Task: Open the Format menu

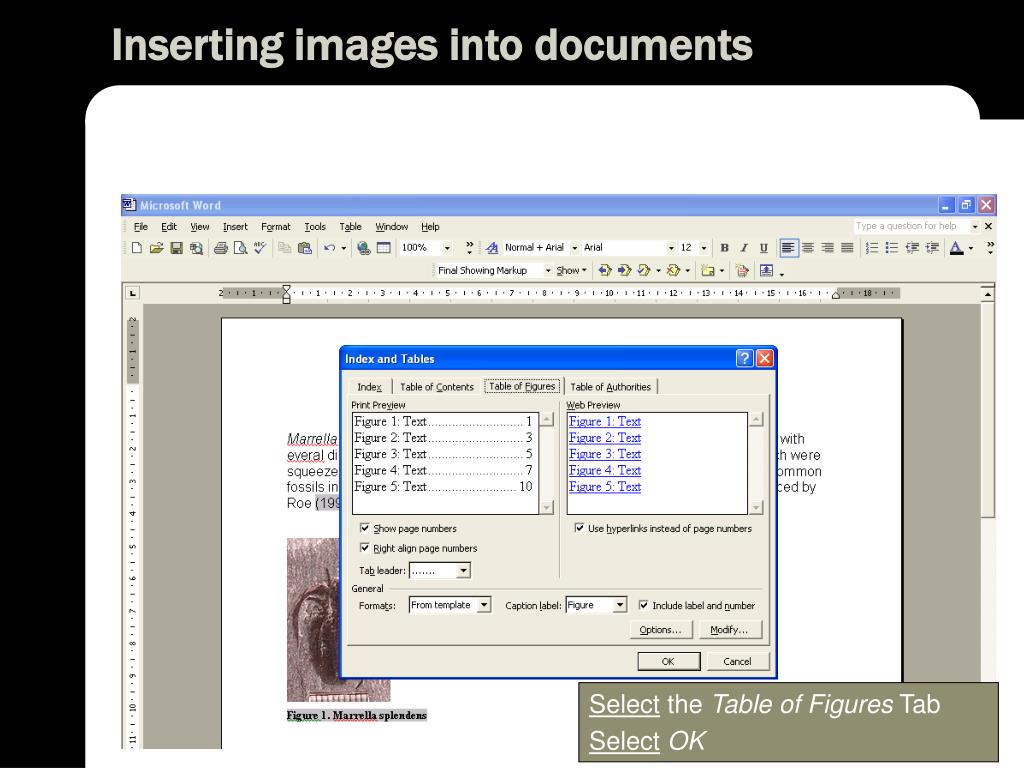Action: coord(276,227)
